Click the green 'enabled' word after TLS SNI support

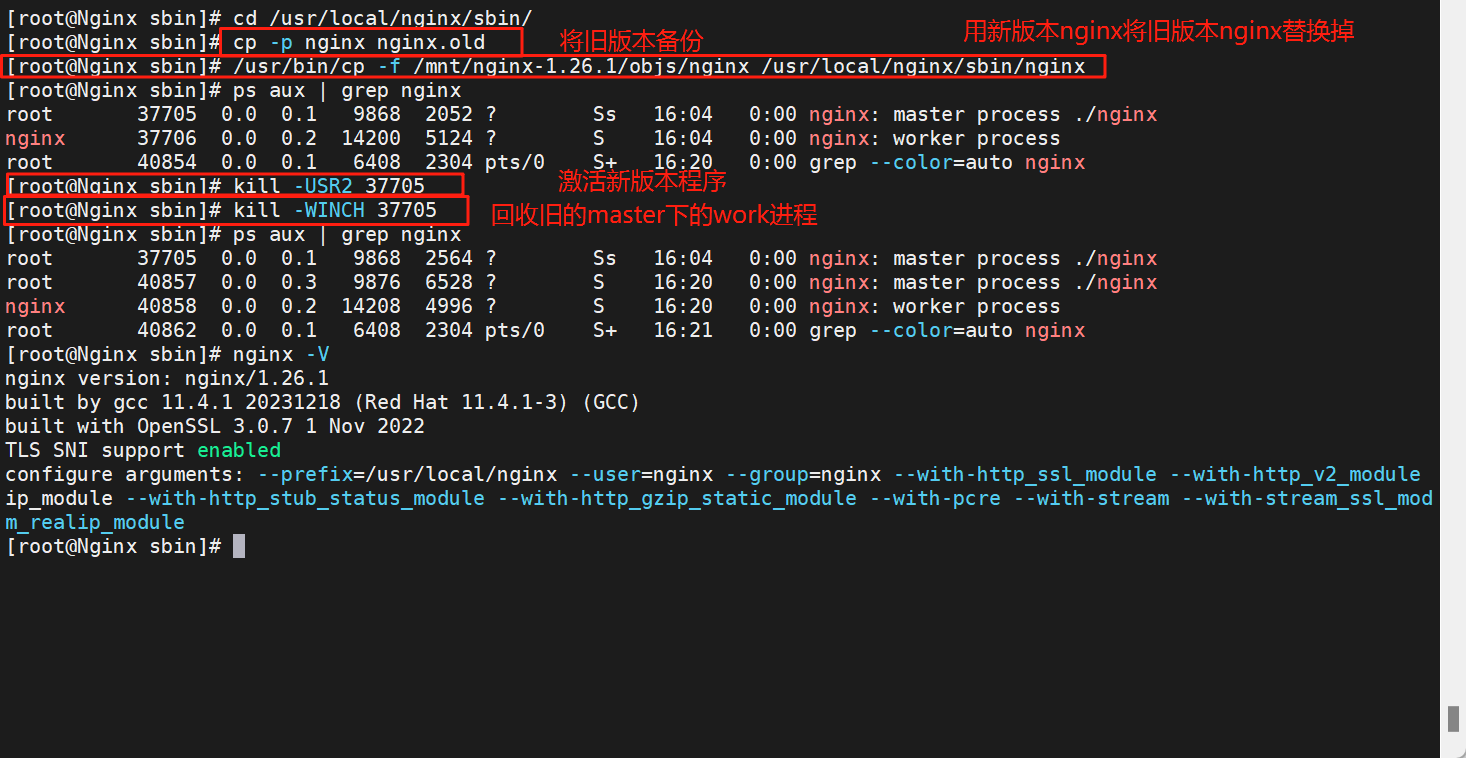coord(239,450)
